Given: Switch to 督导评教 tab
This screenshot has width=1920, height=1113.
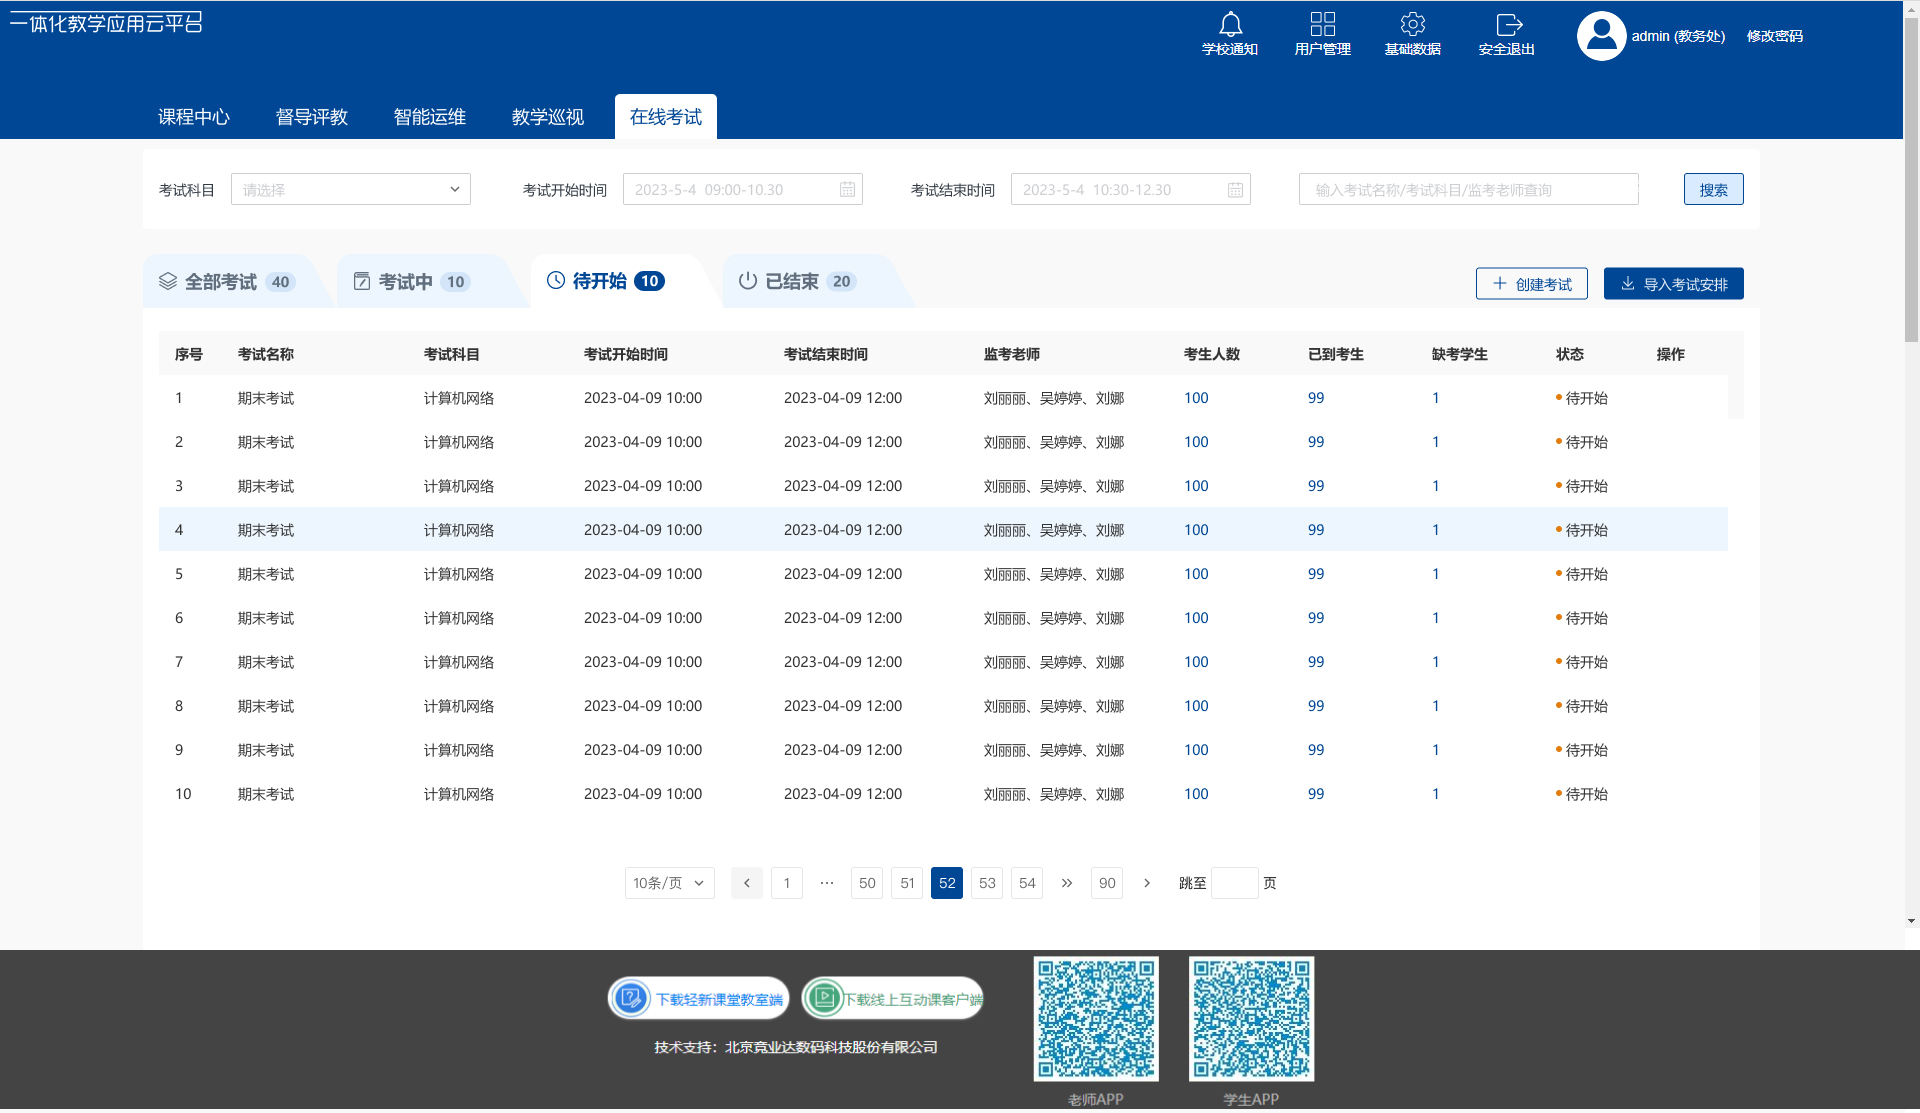Looking at the screenshot, I should coord(312,117).
